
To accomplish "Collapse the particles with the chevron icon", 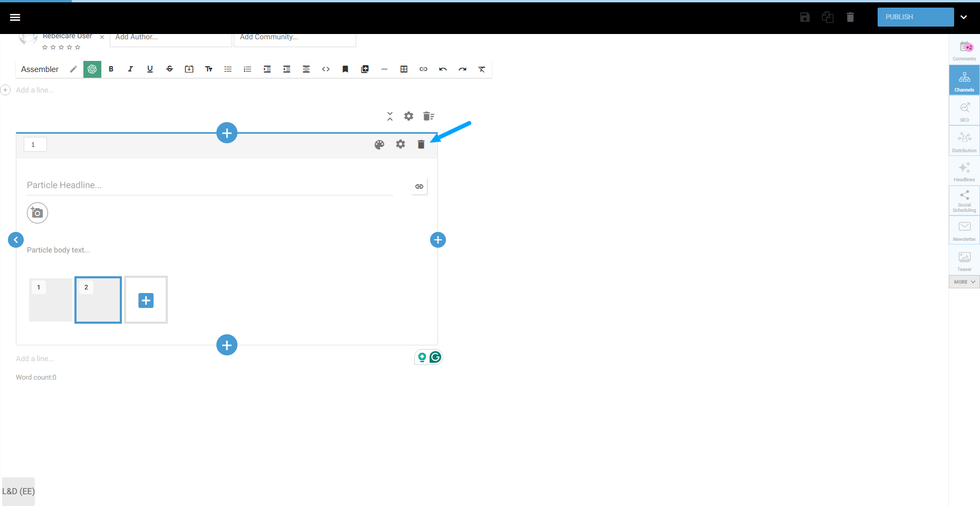I will pos(390,116).
